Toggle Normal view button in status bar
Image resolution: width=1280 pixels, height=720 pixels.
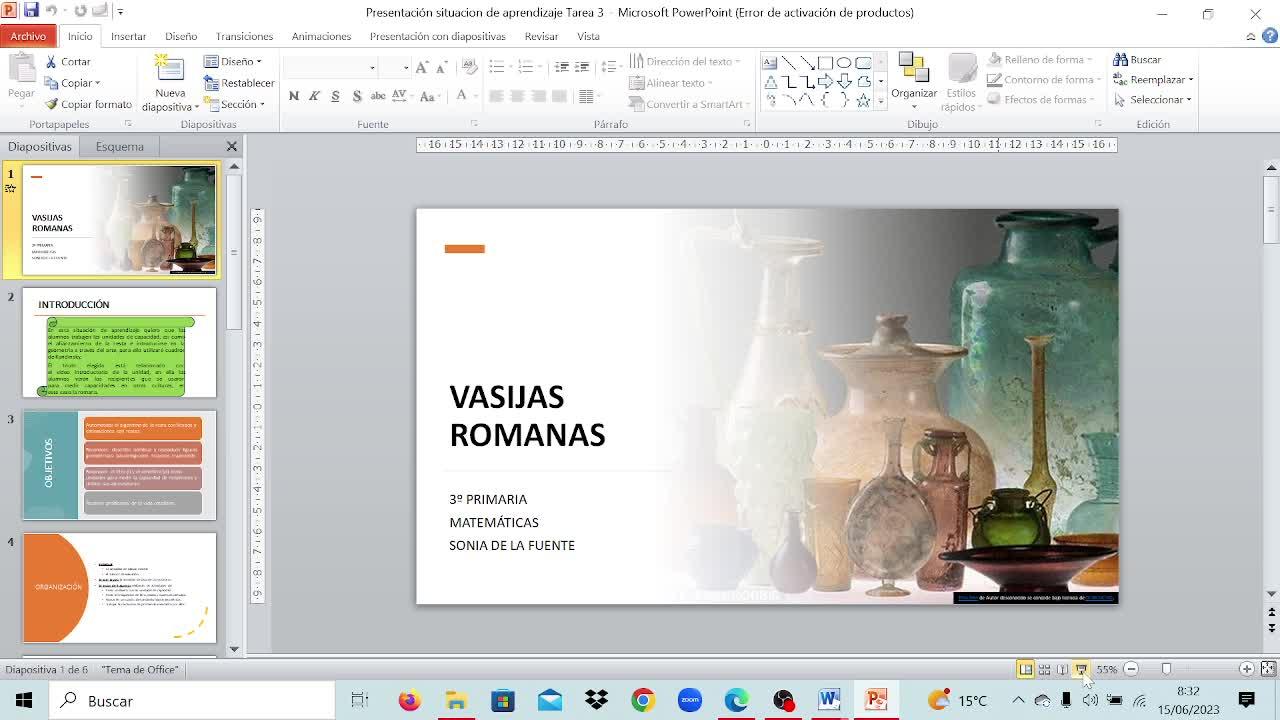(x=1025, y=669)
